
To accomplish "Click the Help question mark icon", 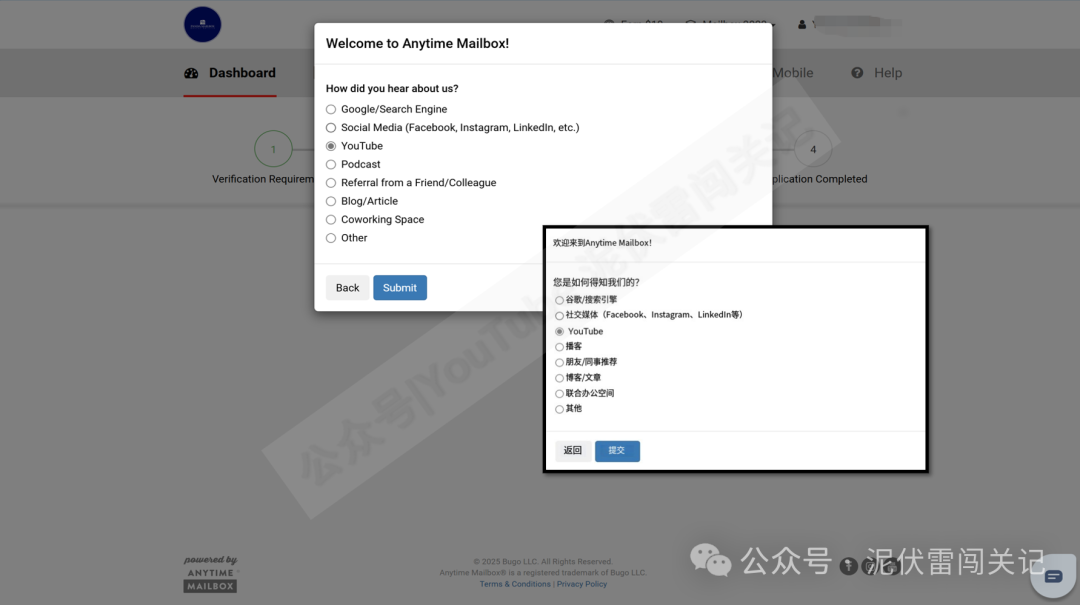I will click(x=857, y=73).
